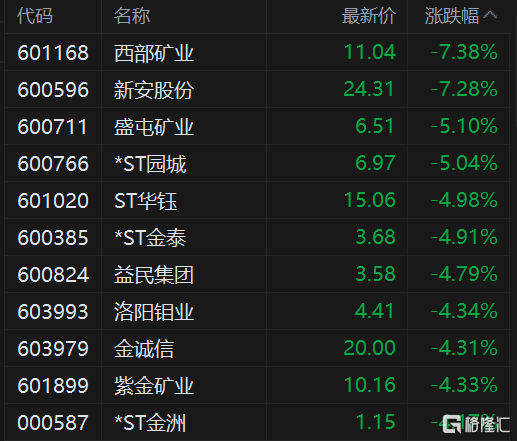The height and width of the screenshot is (441, 517).
Task: Click change value -4.91%
Action: pyautogui.click(x=464, y=237)
